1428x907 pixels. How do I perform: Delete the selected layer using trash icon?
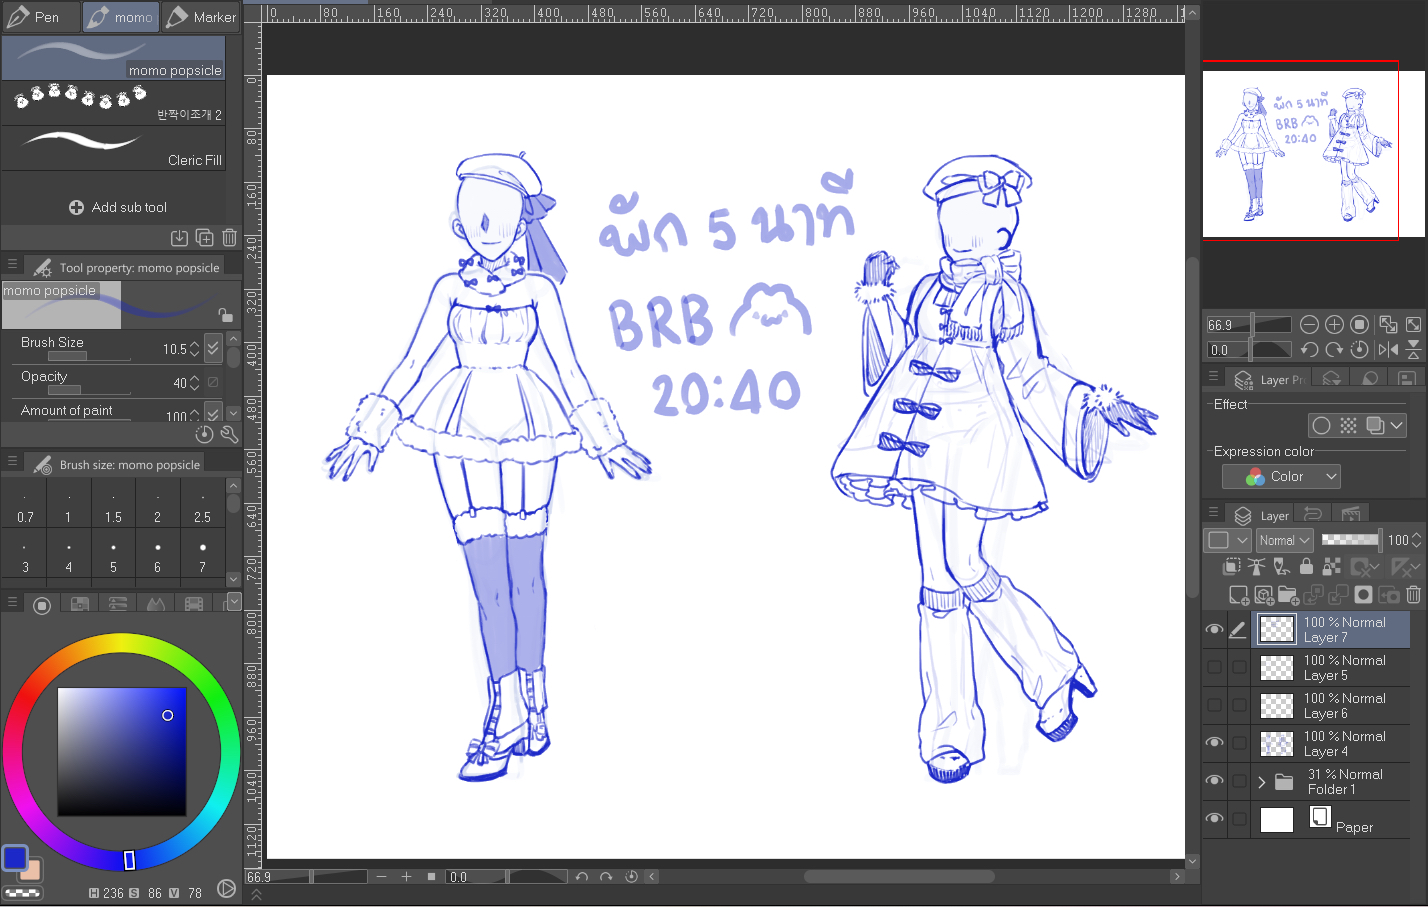1413,595
